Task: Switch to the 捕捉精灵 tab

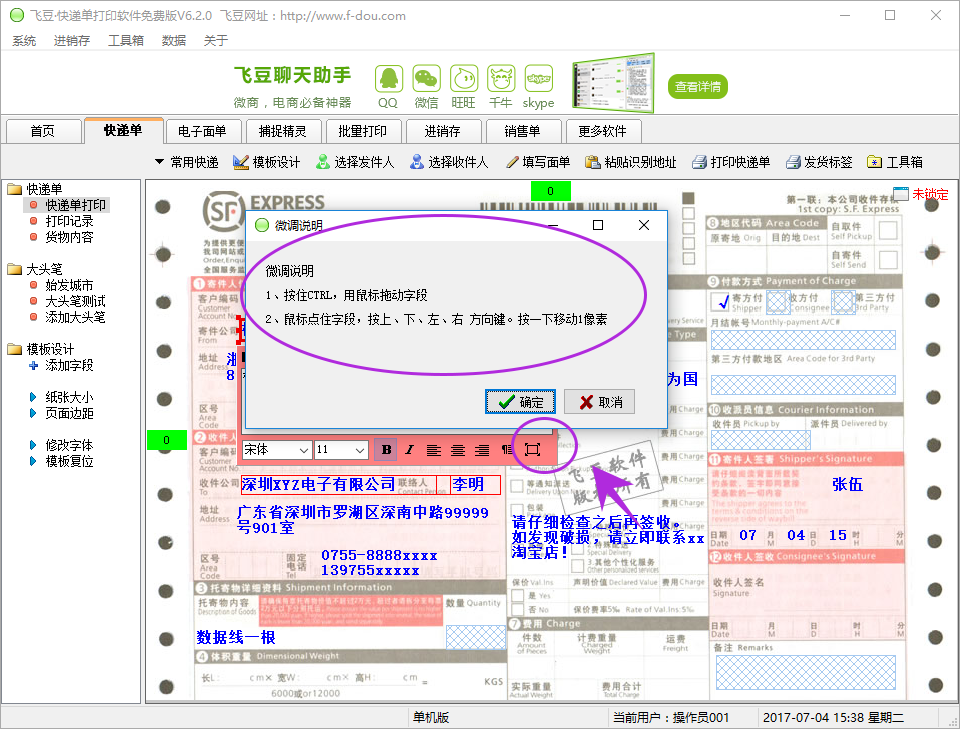Action: pos(282,131)
